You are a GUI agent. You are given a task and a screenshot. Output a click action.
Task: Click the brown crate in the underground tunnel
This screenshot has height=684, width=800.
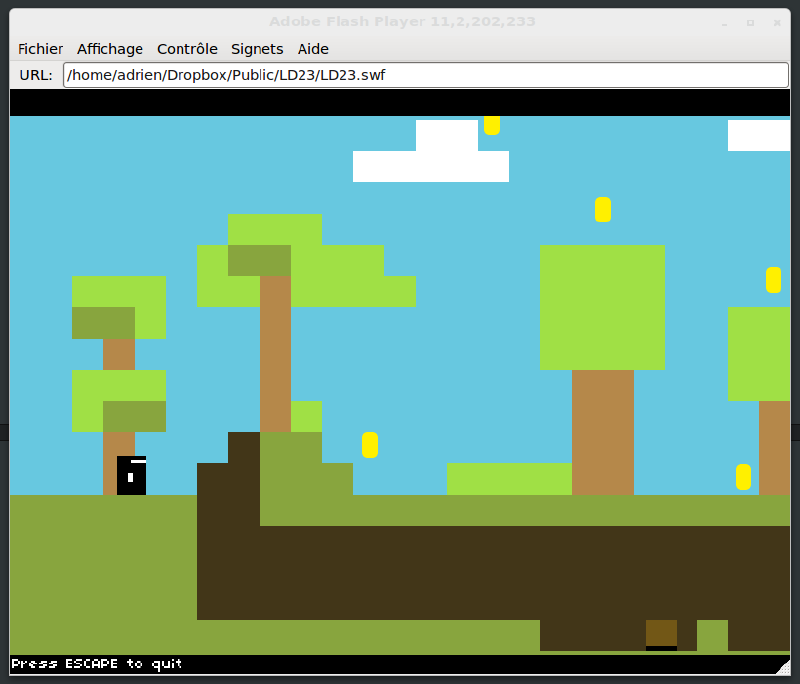click(x=661, y=633)
